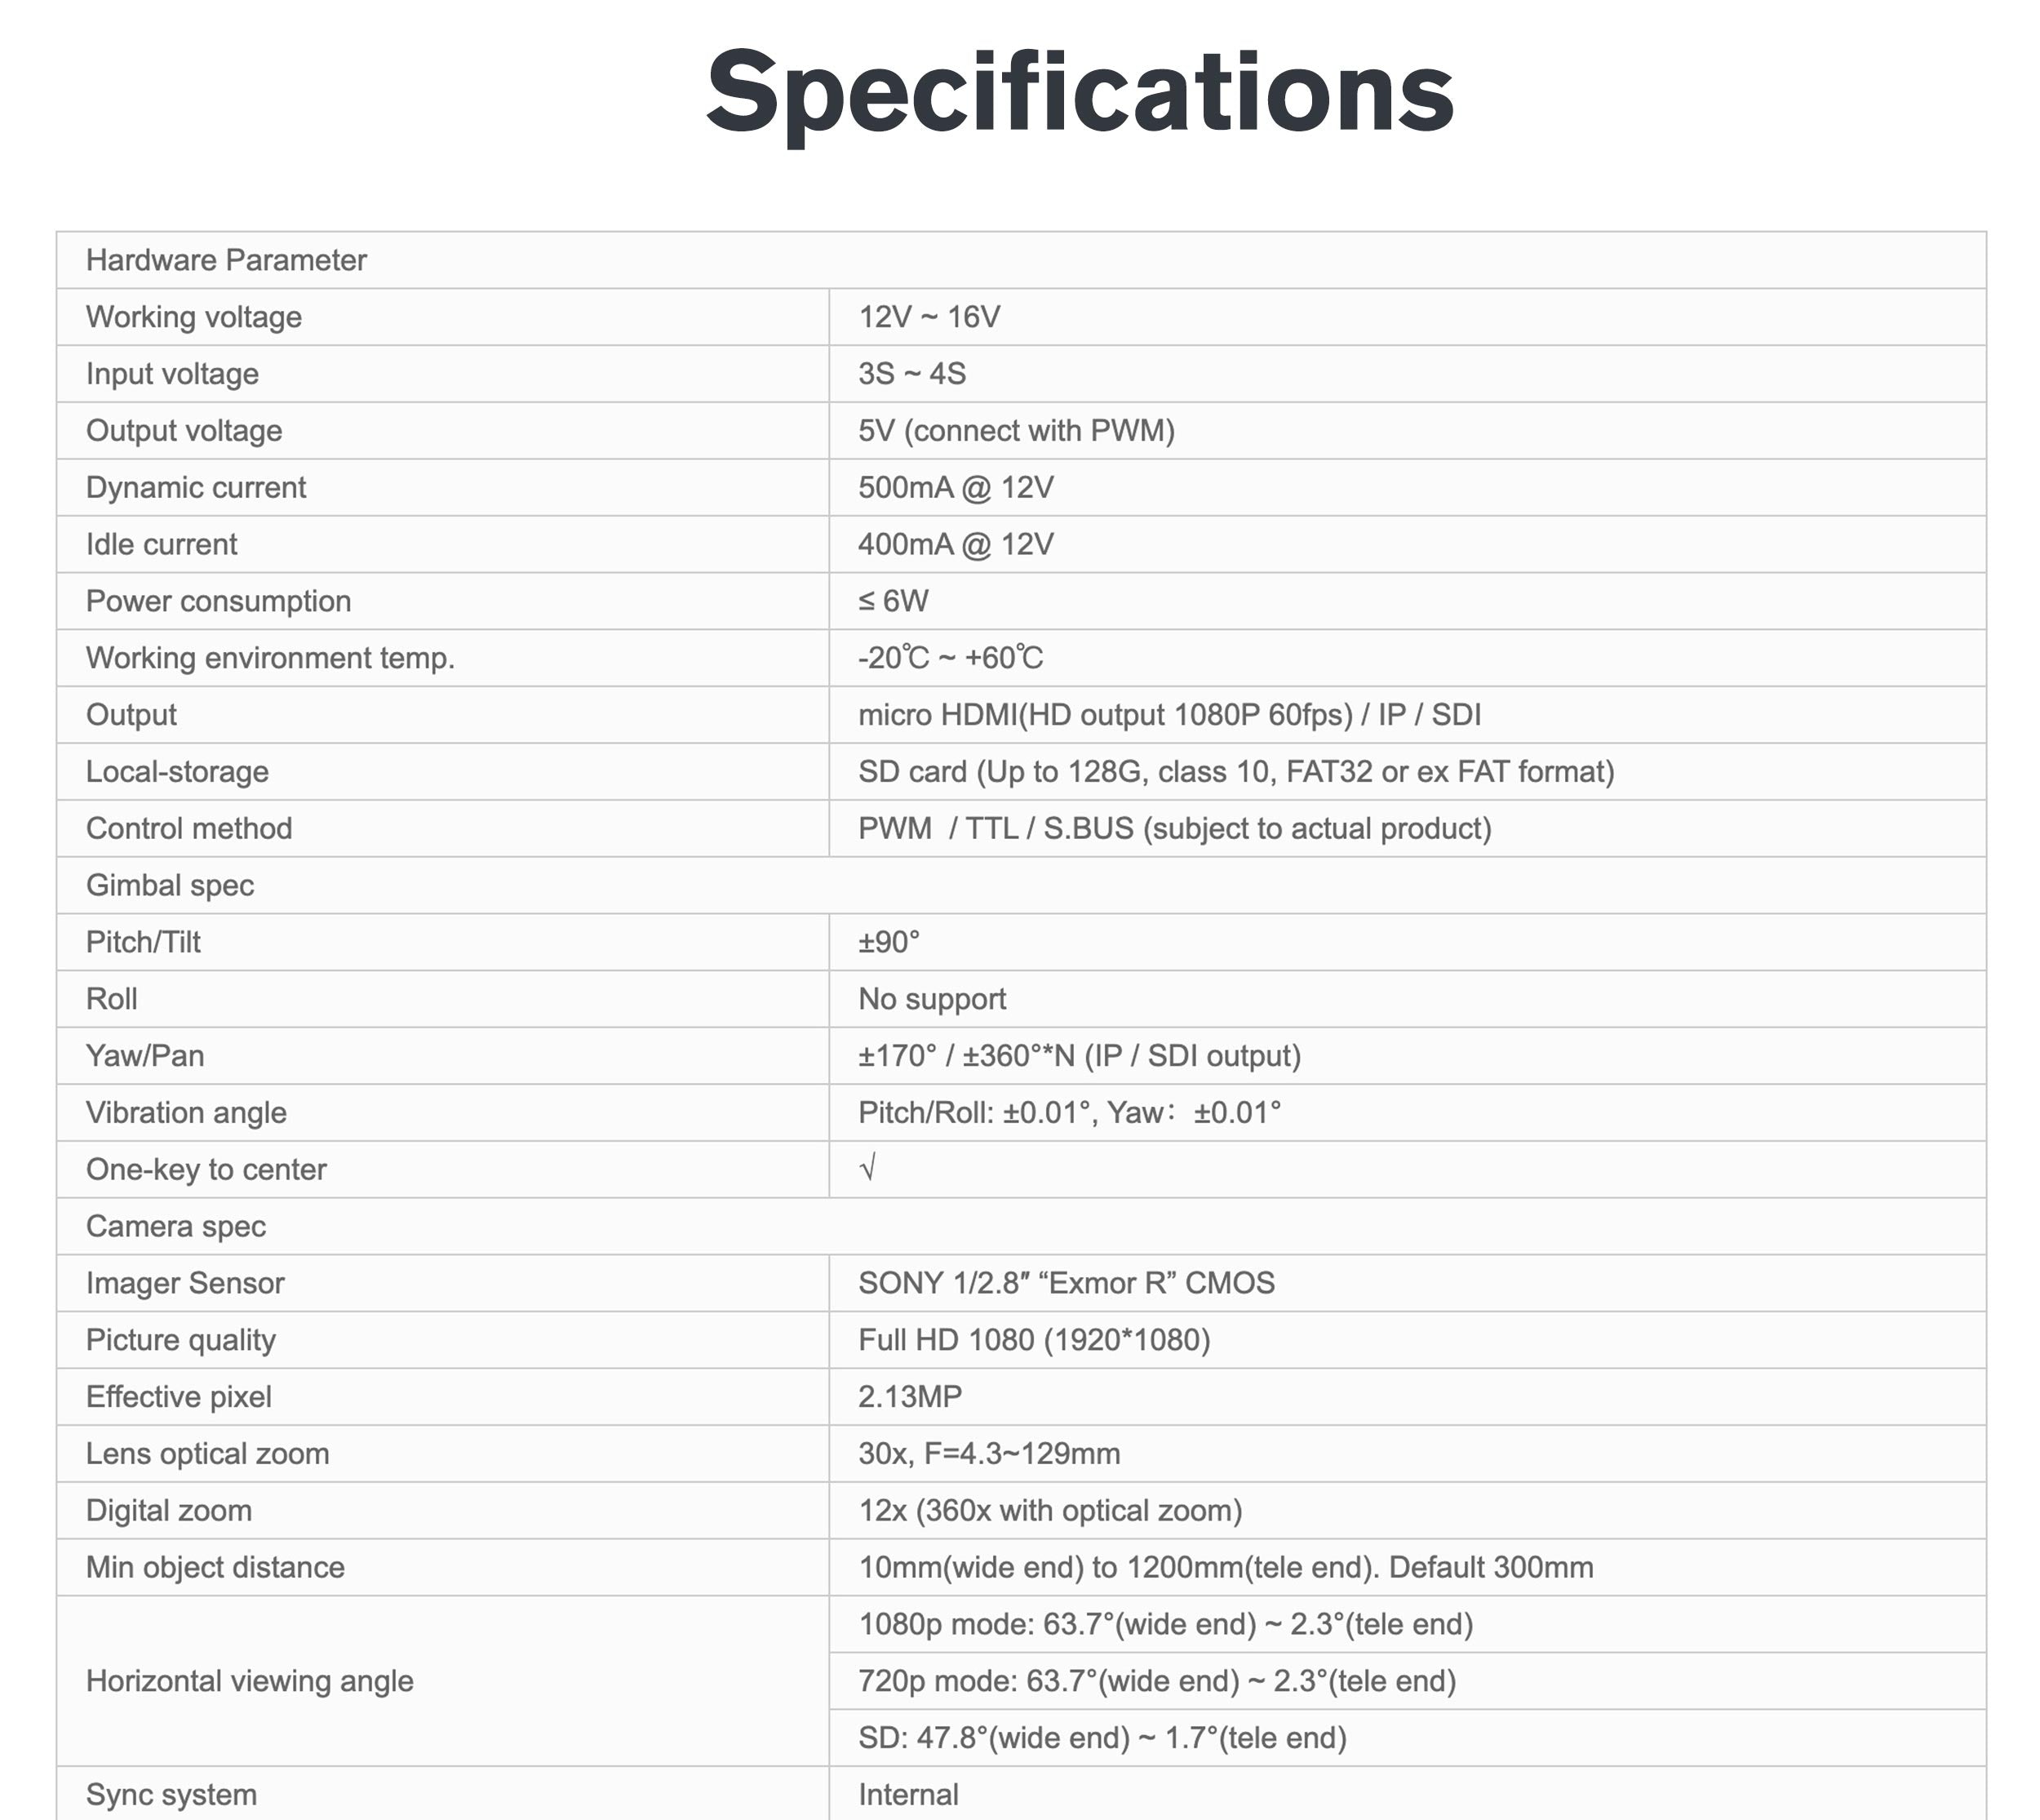Click the Power consumption ≤ 6W value
Screen dimensions: 2040x1820
click(893, 601)
